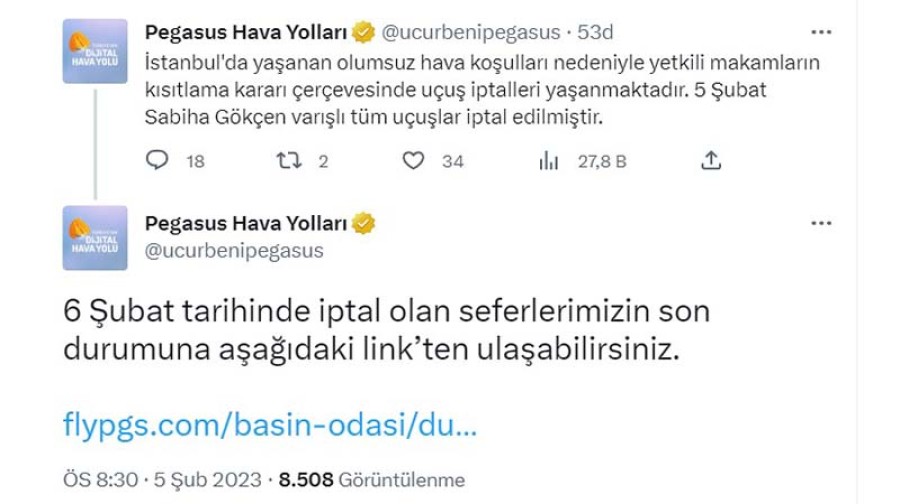Open the second tweet's three-dot menu
This screenshot has height=504, width=900.
[x=820, y=224]
